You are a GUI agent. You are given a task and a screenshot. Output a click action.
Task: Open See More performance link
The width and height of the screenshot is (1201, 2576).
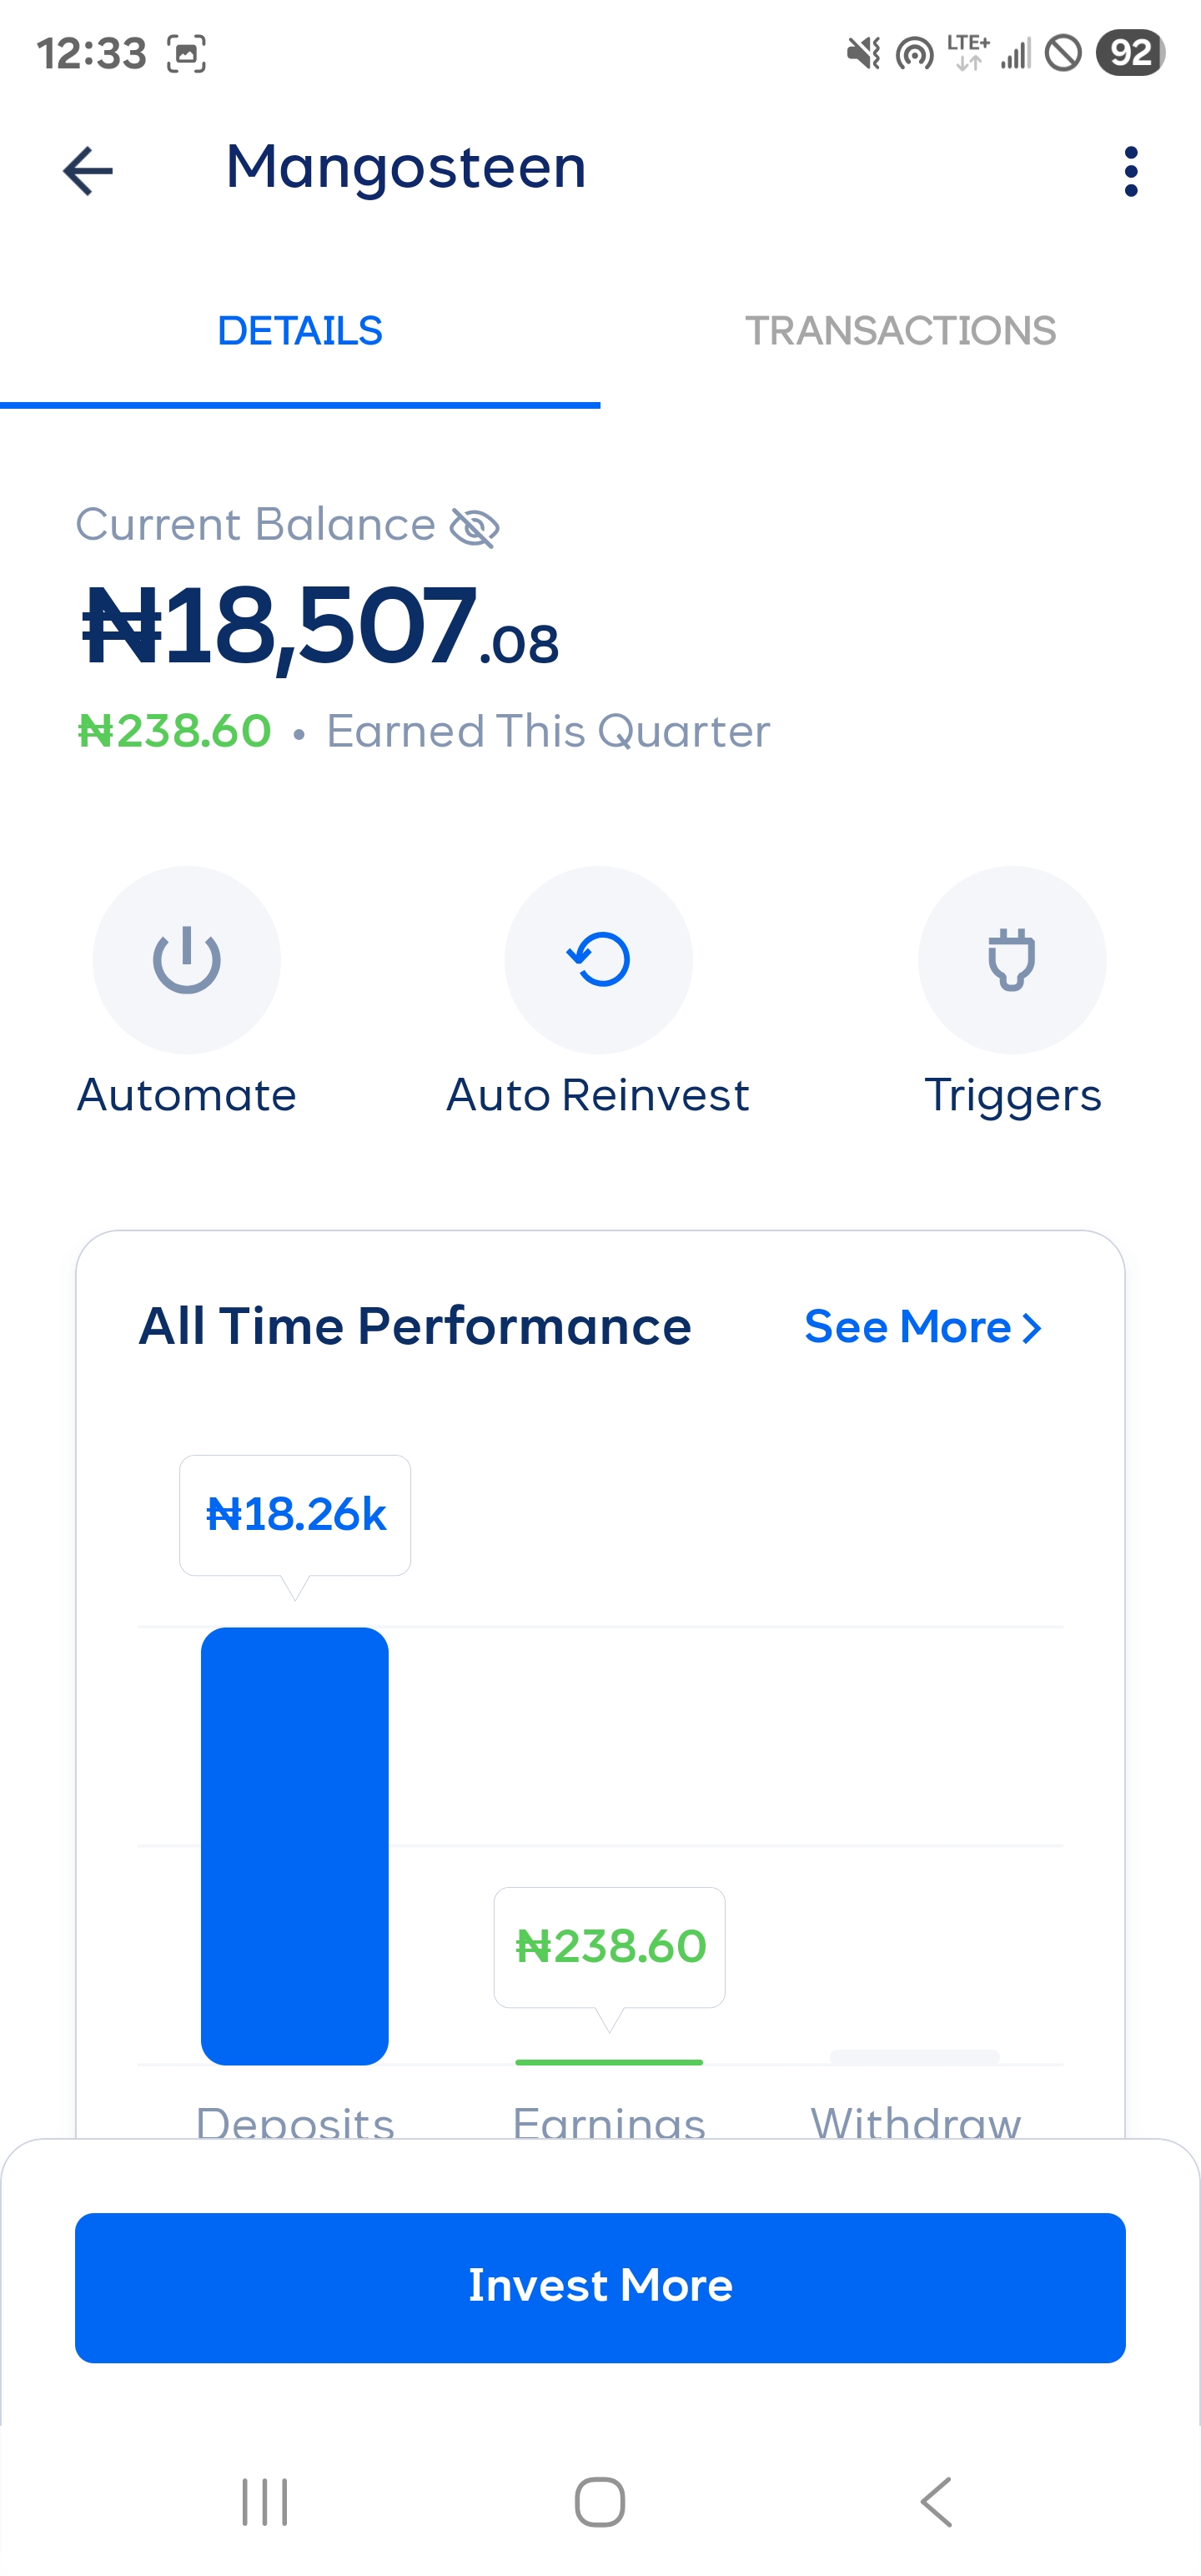click(907, 1327)
